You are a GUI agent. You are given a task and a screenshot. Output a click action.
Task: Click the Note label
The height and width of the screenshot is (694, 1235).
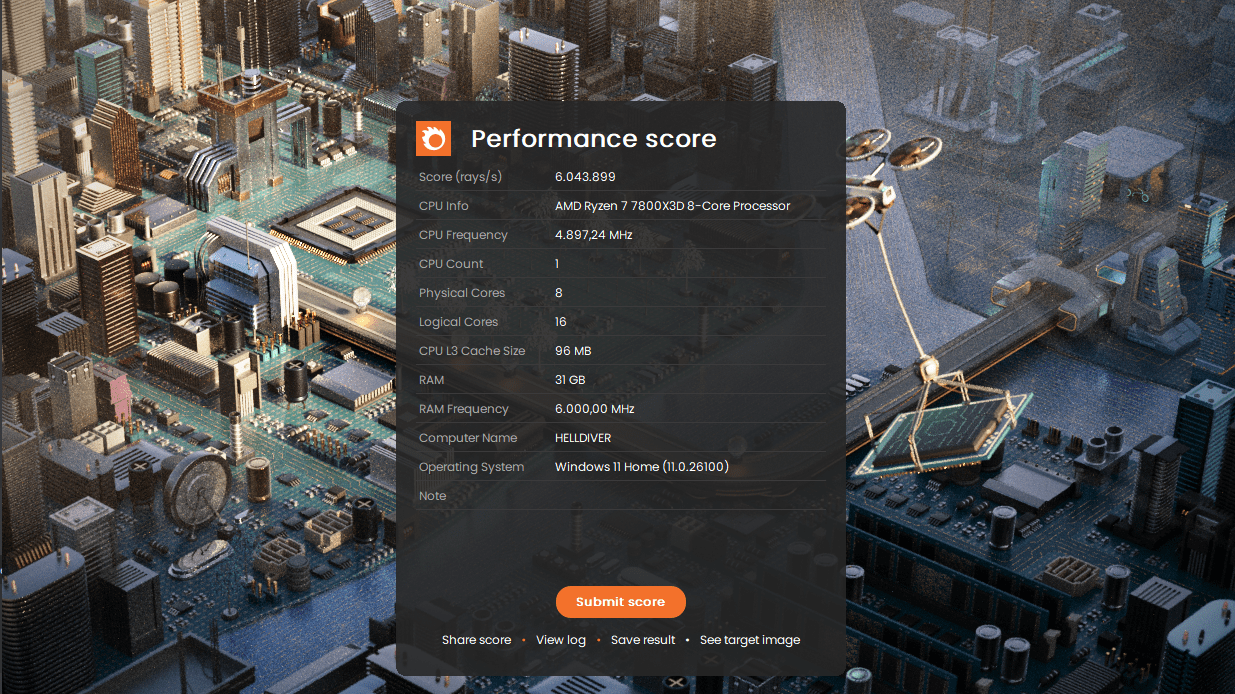pyautogui.click(x=433, y=496)
